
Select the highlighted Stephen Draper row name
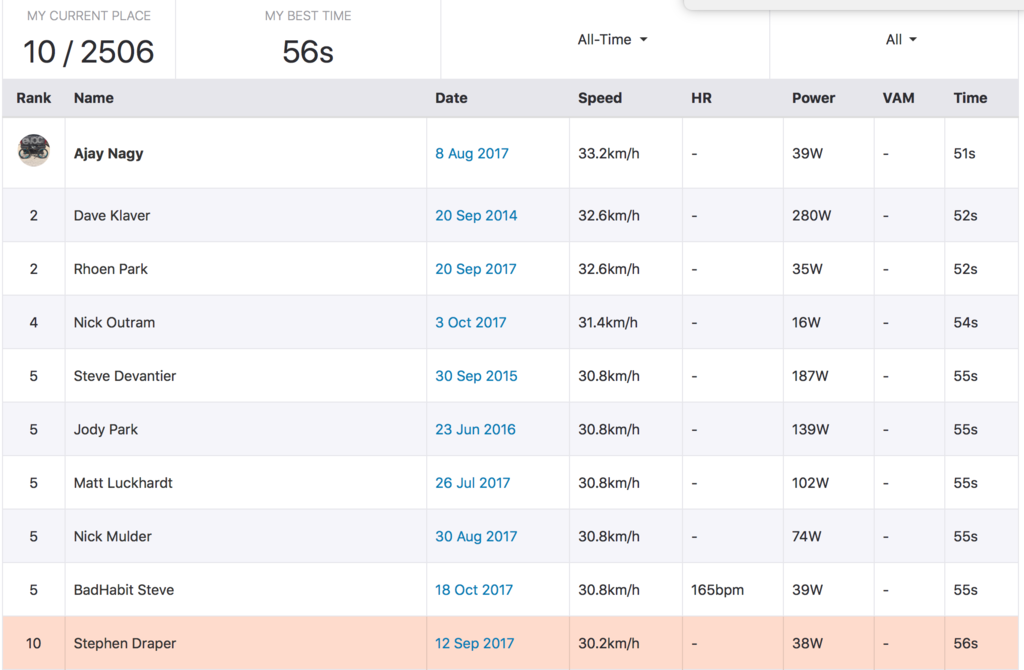[x=125, y=644]
